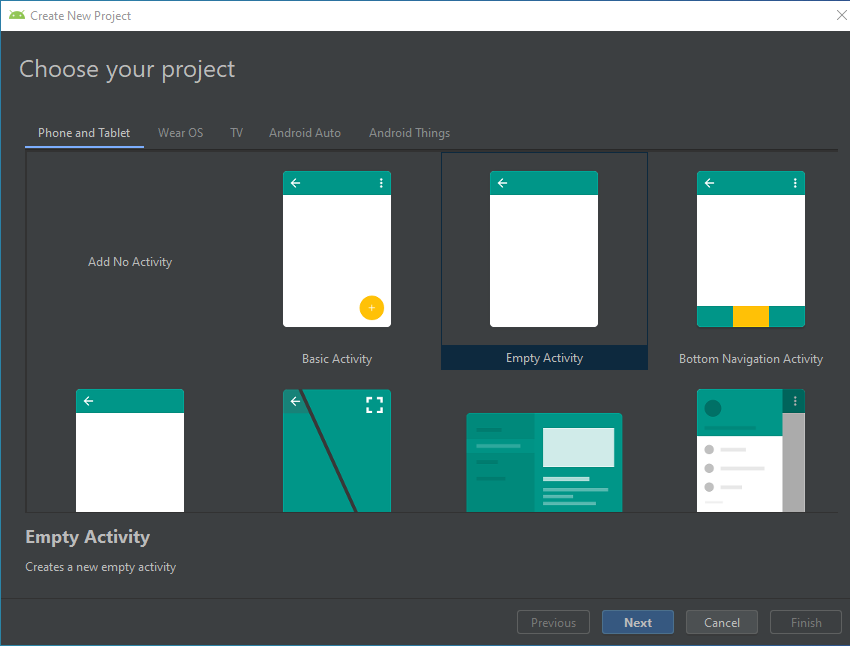Select the Phone and Tablet tab

pos(84,133)
